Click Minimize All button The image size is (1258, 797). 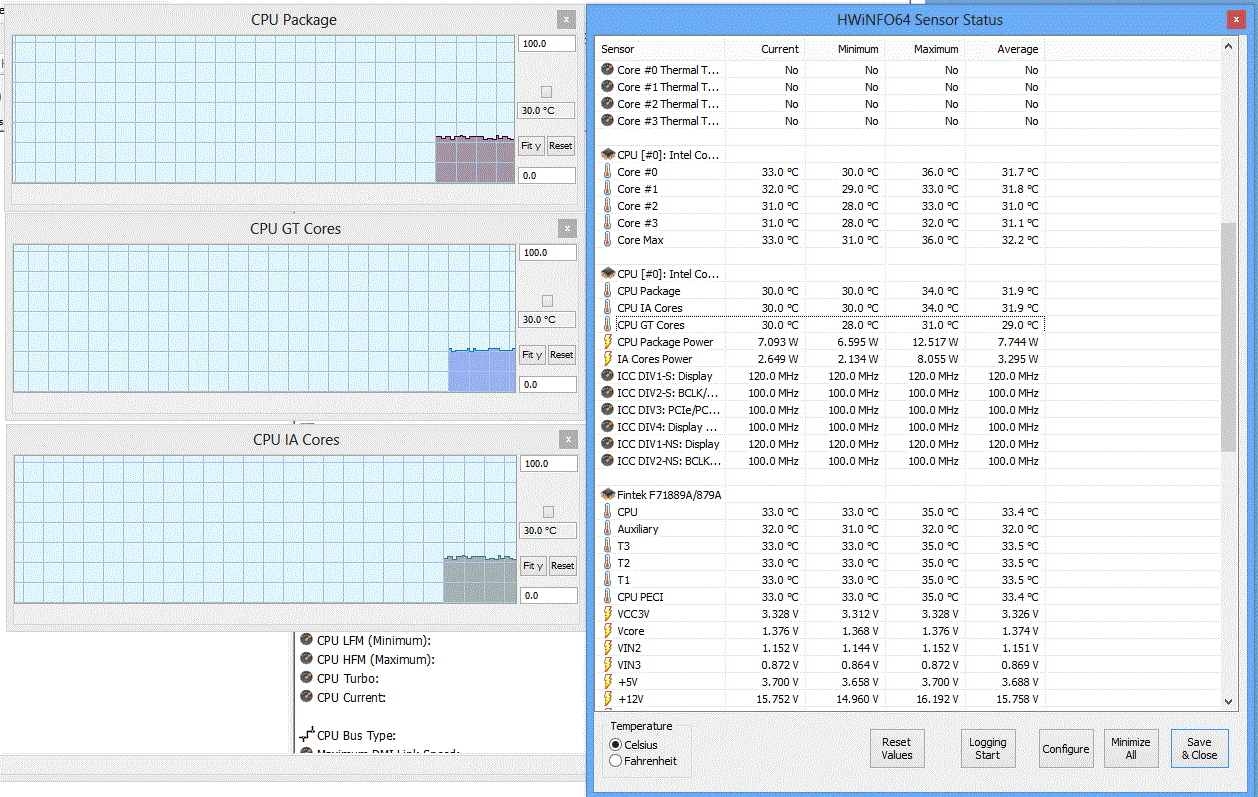[1131, 749]
